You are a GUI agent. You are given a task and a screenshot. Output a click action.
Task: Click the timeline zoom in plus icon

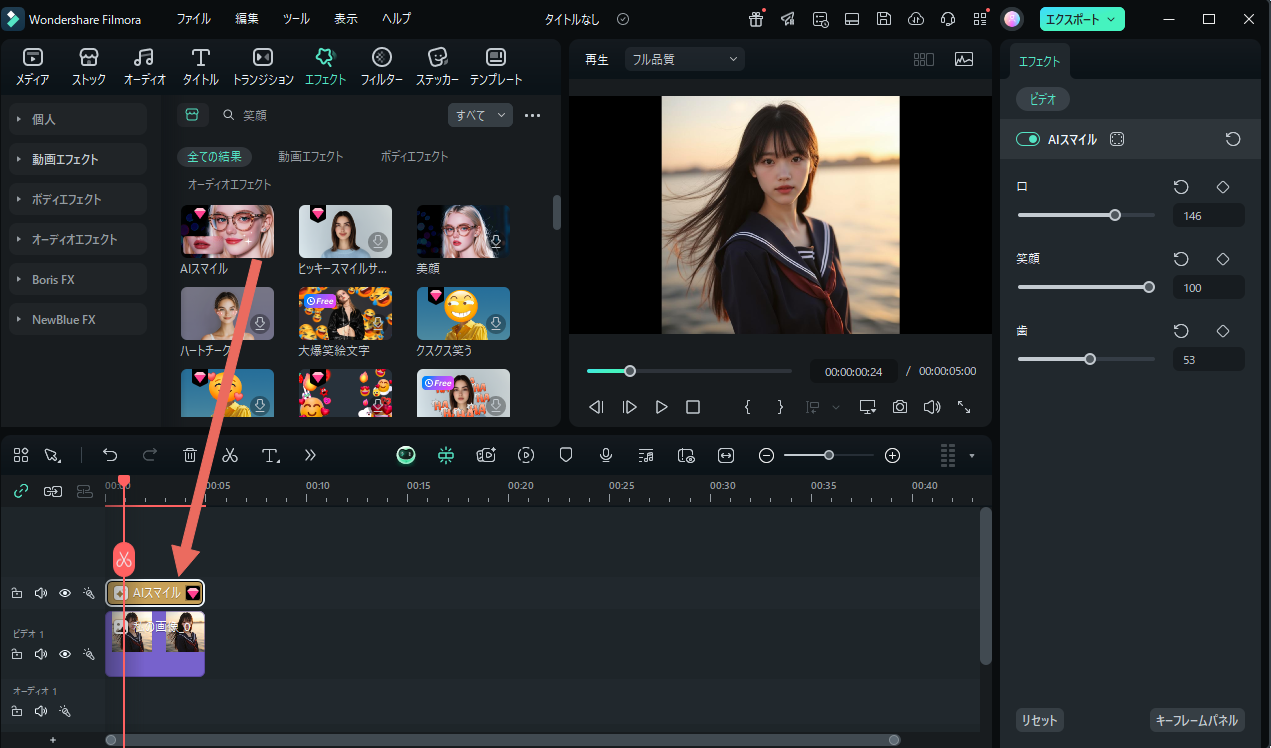click(x=893, y=455)
